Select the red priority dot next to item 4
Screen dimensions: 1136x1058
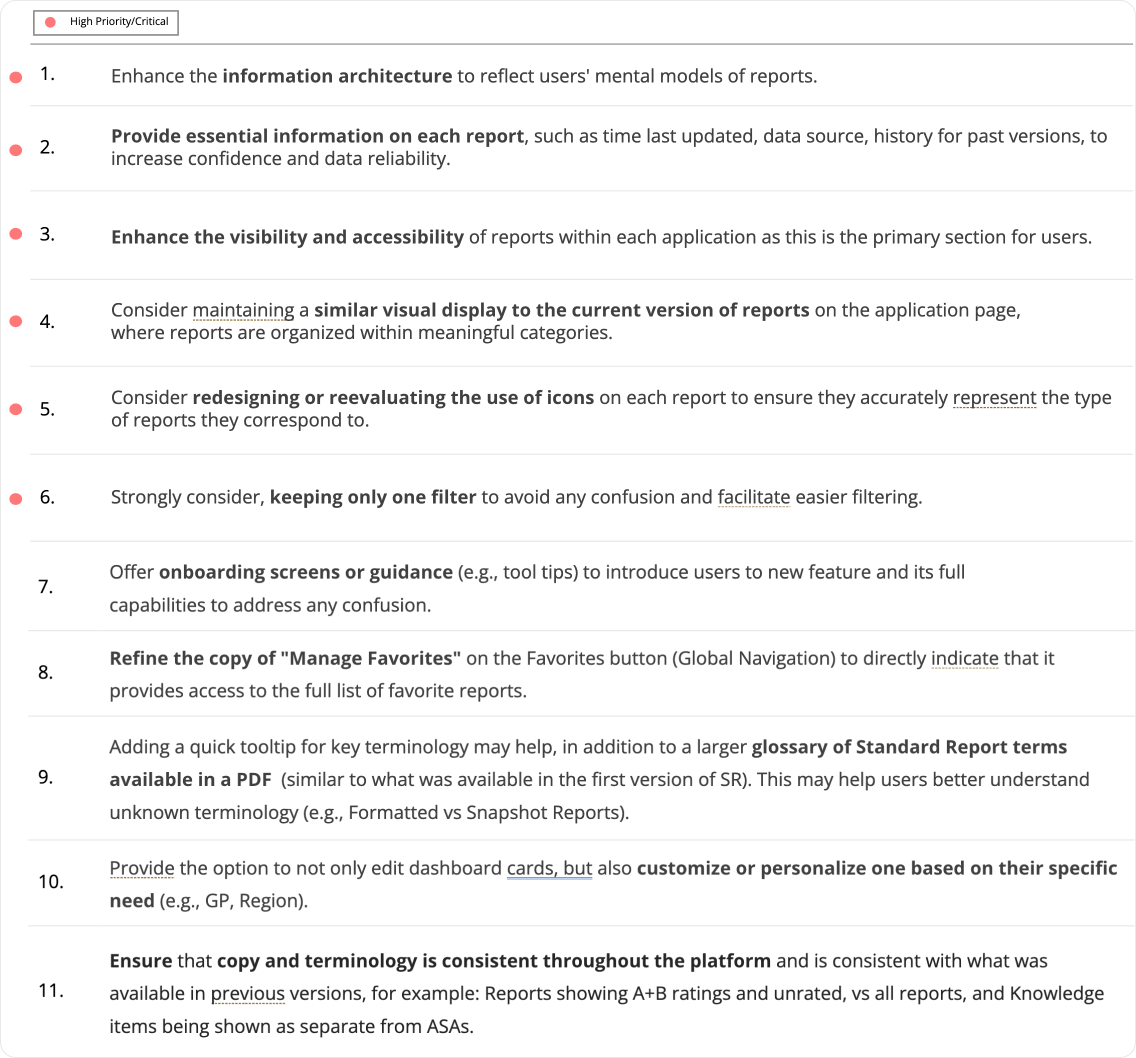click(x=16, y=322)
